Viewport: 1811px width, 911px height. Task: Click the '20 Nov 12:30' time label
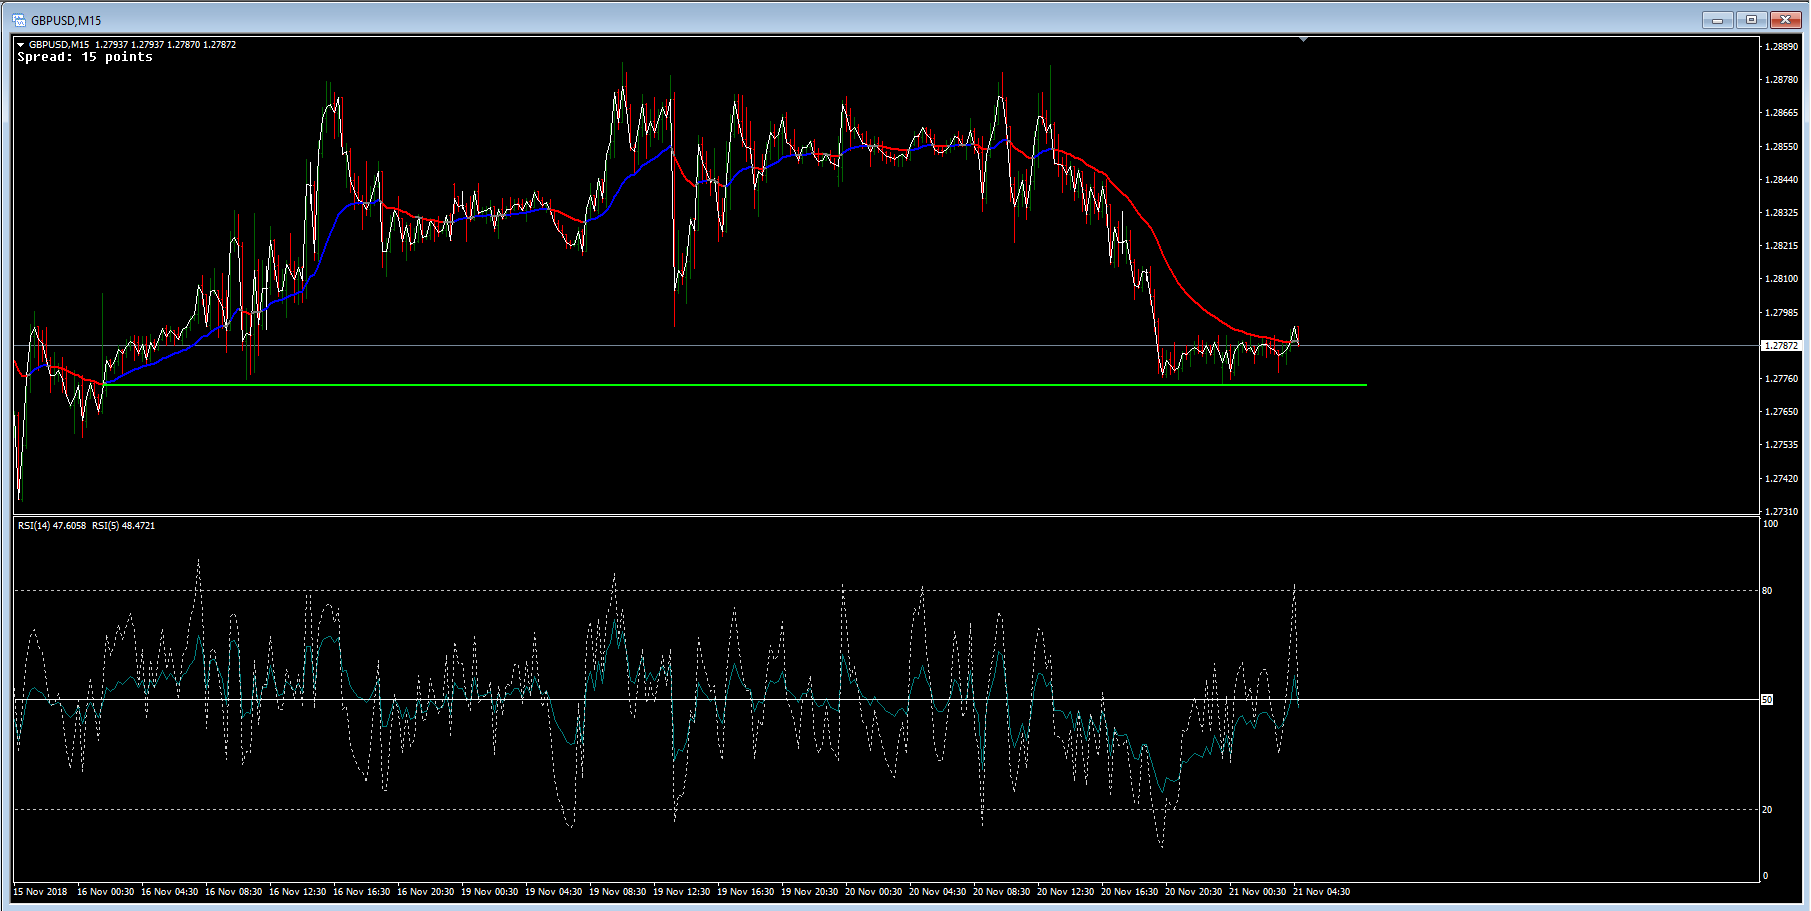(x=1065, y=892)
